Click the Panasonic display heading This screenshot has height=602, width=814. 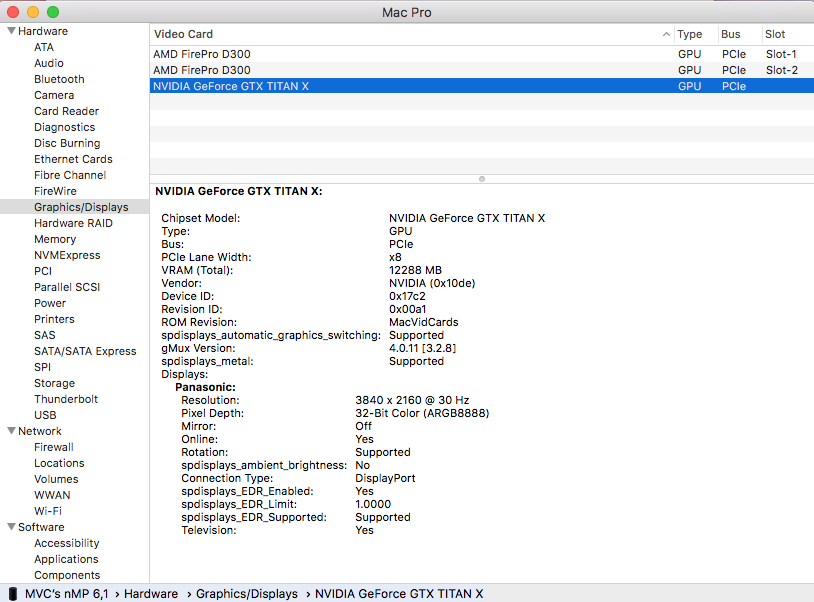205,387
